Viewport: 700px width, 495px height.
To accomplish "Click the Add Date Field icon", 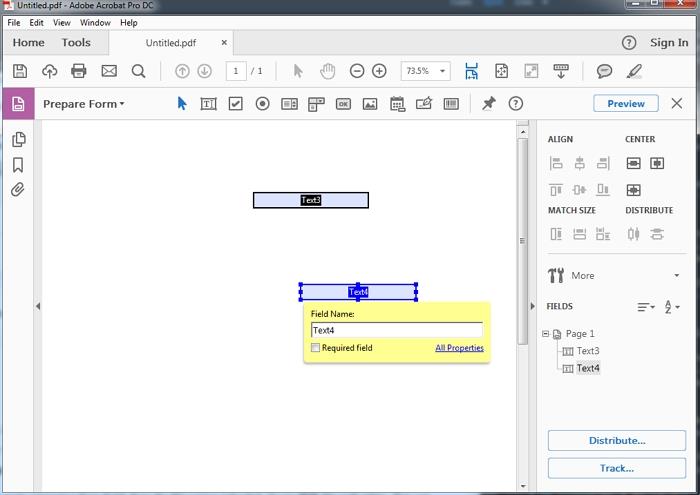I will (397, 104).
